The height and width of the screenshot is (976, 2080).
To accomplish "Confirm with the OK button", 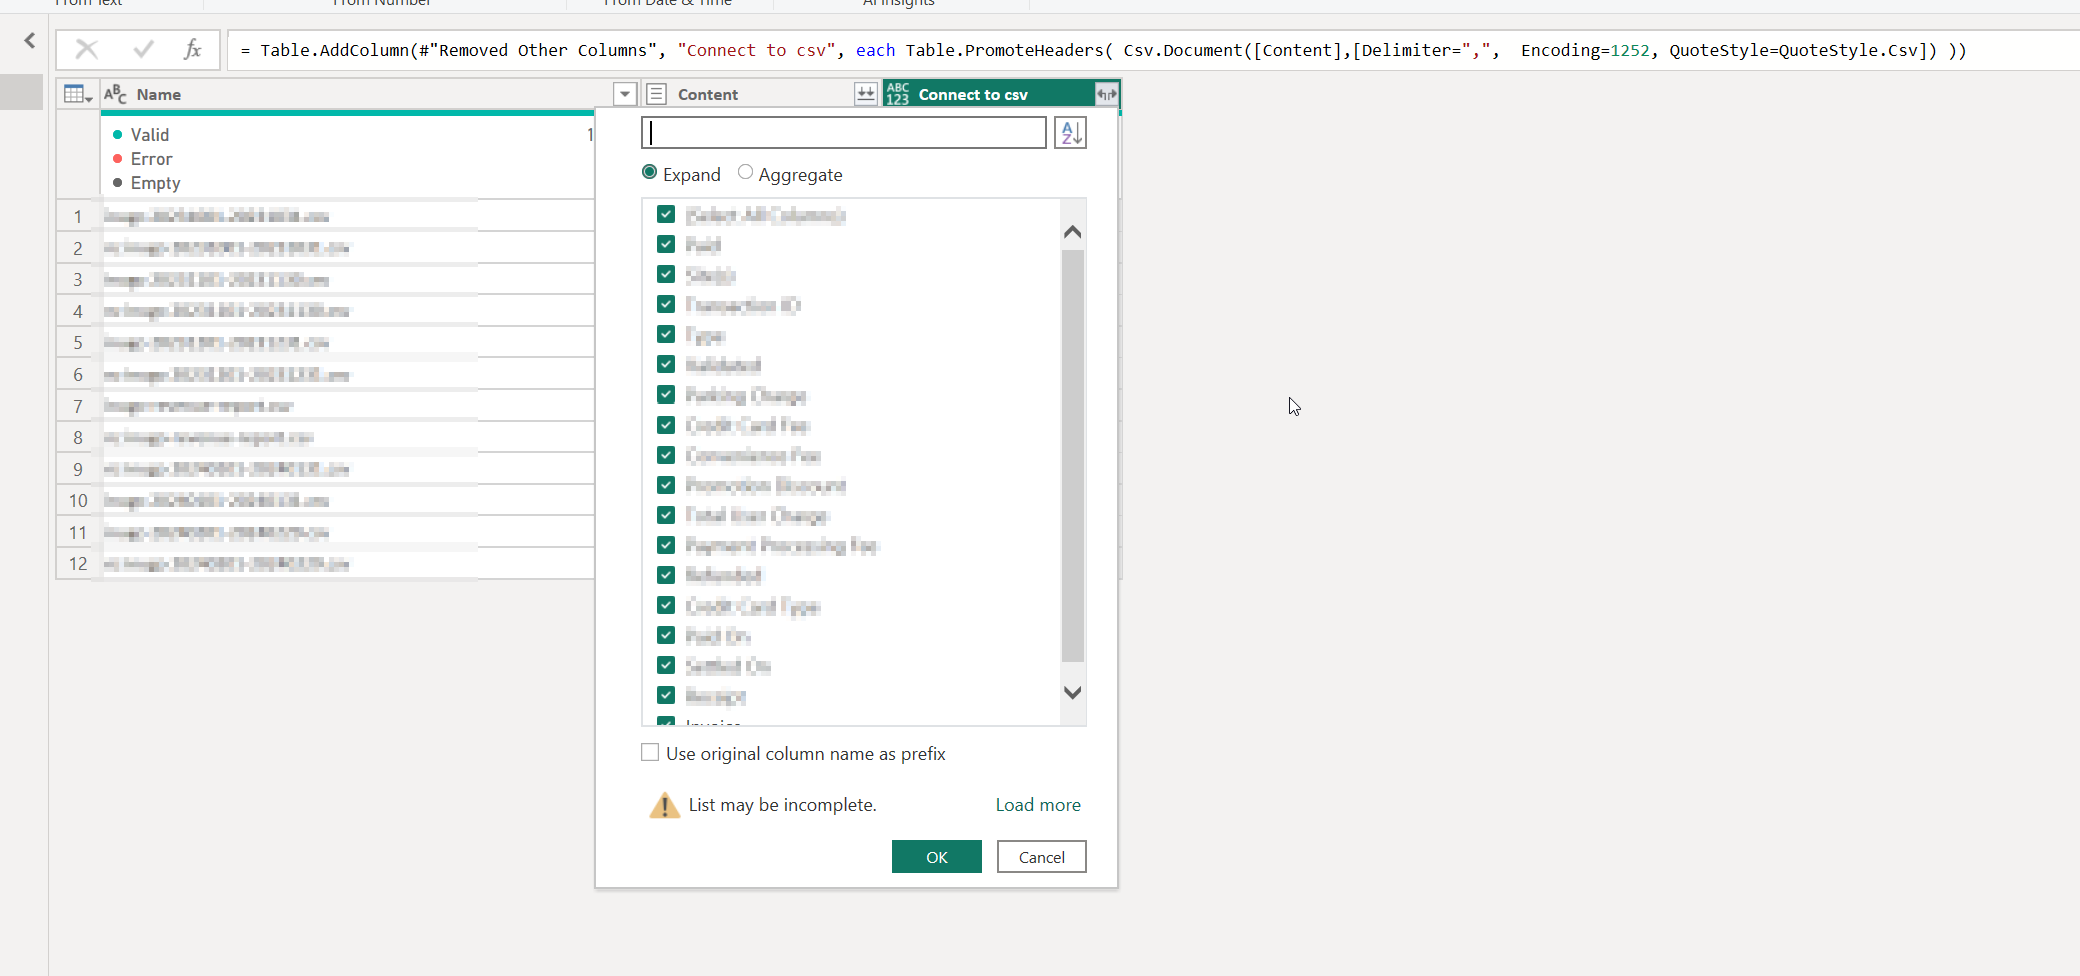I will [937, 857].
